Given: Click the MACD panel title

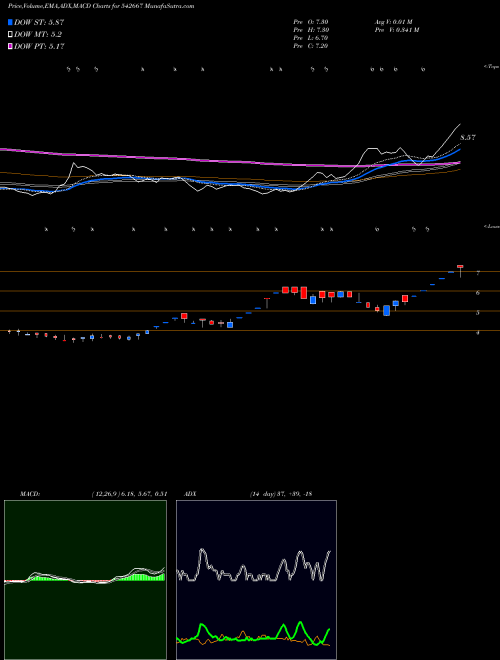Looking at the screenshot, I should pyautogui.click(x=30, y=494).
